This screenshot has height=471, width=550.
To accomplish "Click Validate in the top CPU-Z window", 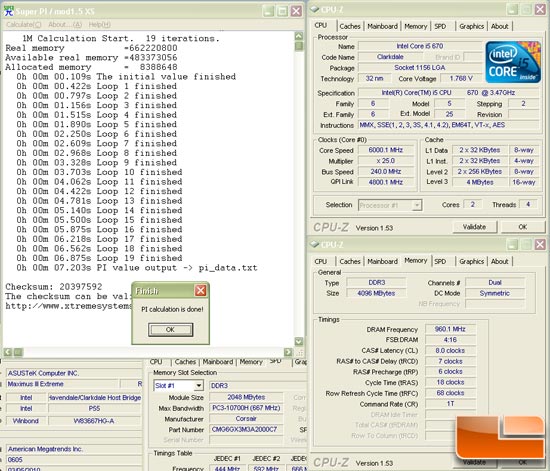I will click(x=474, y=227).
